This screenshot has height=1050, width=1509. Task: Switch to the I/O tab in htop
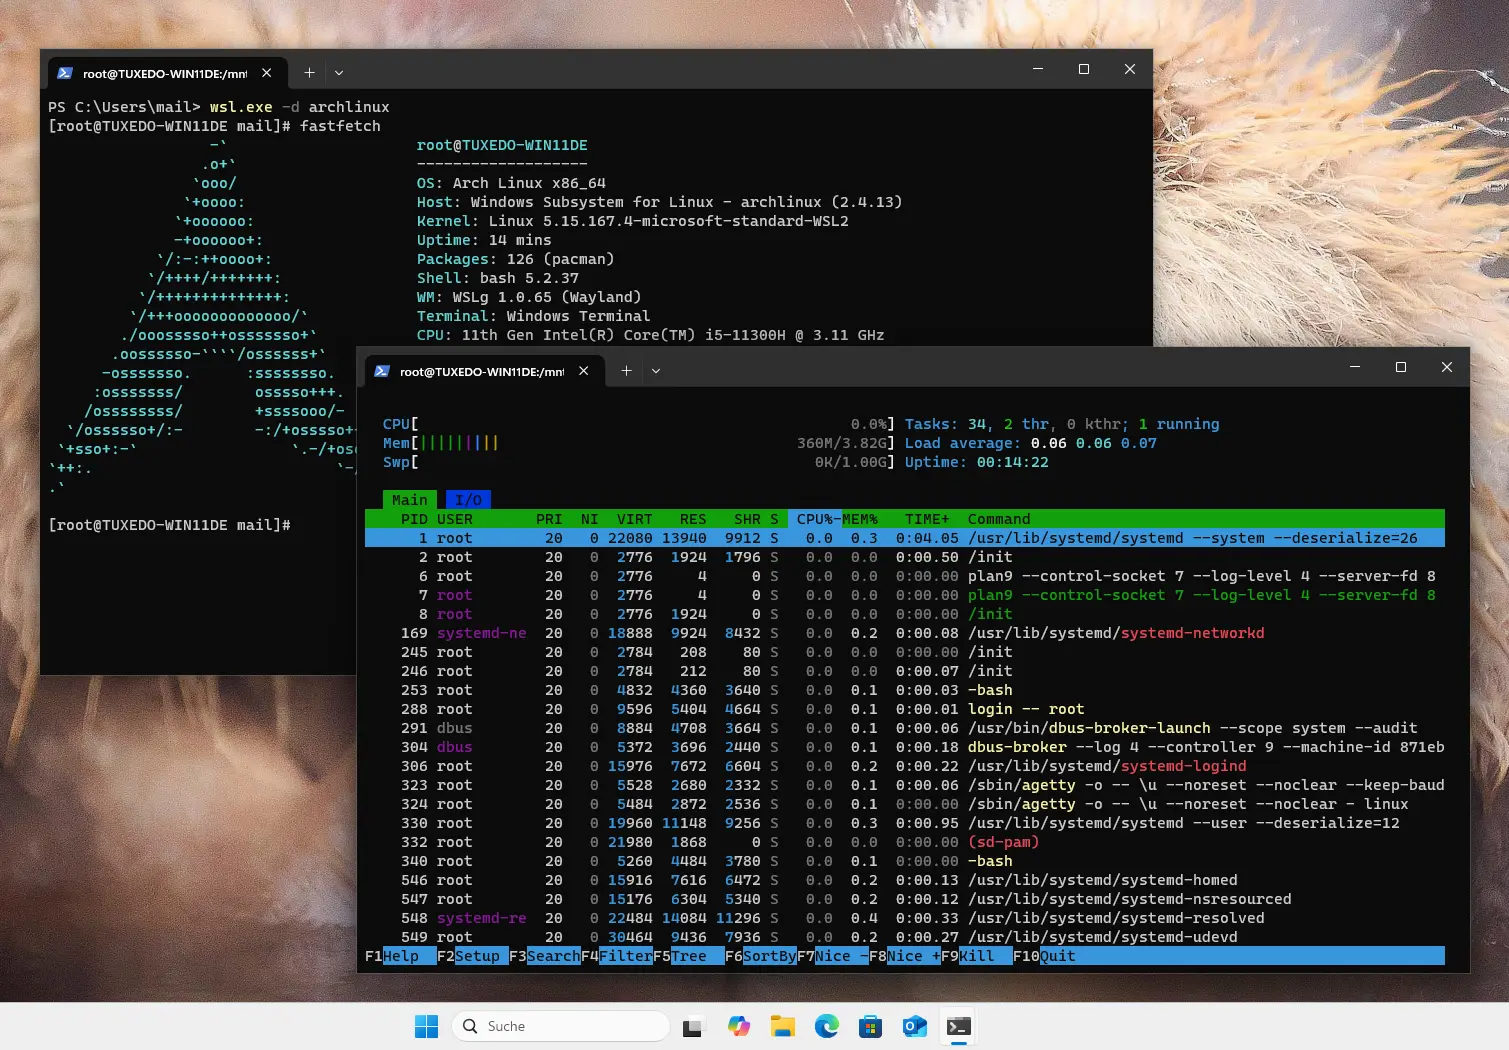pyautogui.click(x=468, y=499)
